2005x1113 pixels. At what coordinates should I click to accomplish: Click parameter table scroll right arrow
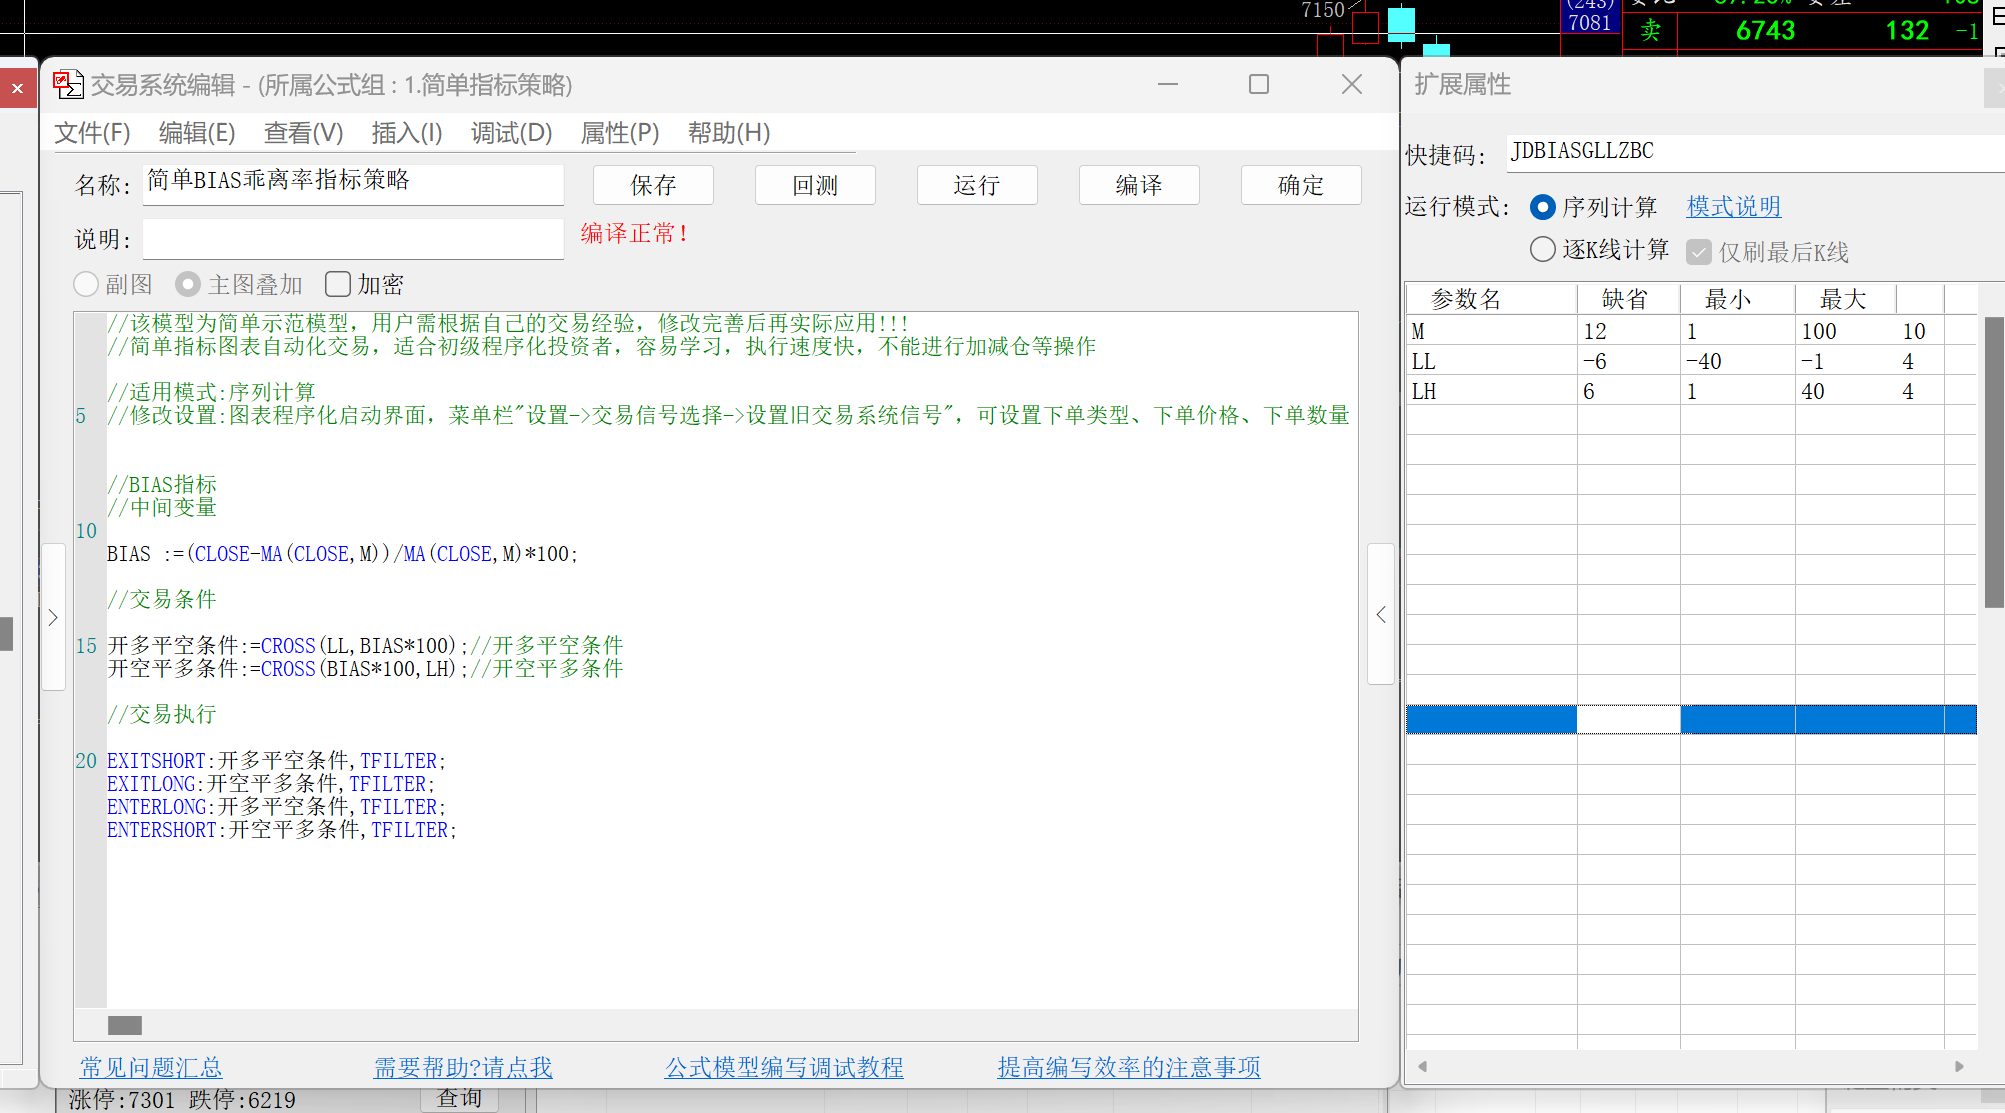(1959, 1066)
